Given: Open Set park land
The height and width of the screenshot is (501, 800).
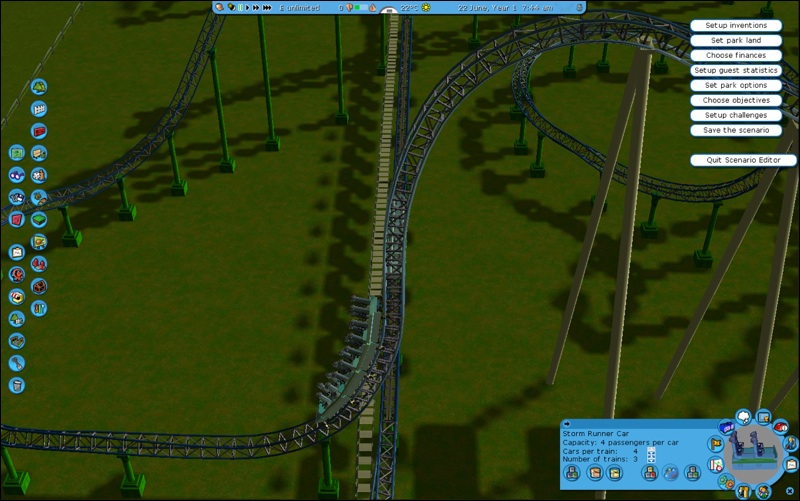Looking at the screenshot, I should click(736, 40).
